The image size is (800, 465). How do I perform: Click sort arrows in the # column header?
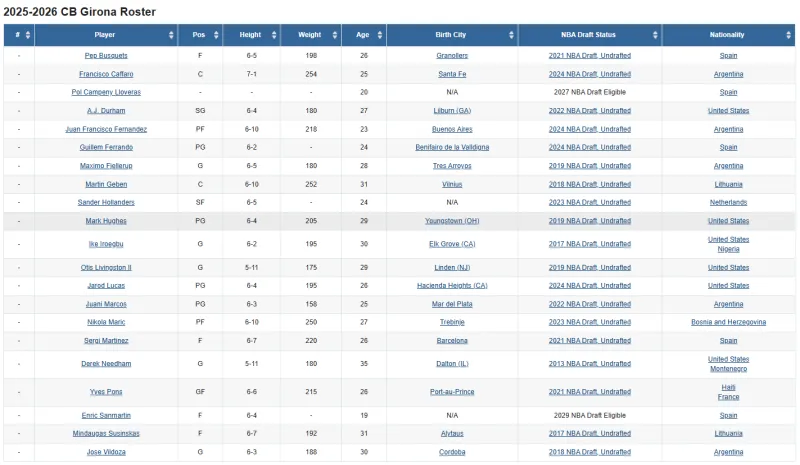point(27,35)
